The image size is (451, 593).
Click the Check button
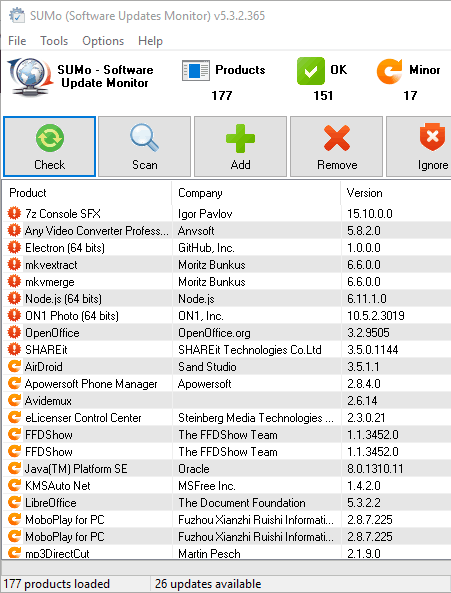point(50,146)
